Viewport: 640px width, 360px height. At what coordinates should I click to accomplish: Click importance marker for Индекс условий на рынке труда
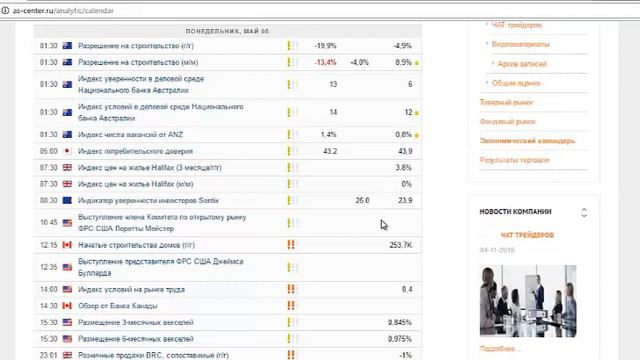click(293, 289)
